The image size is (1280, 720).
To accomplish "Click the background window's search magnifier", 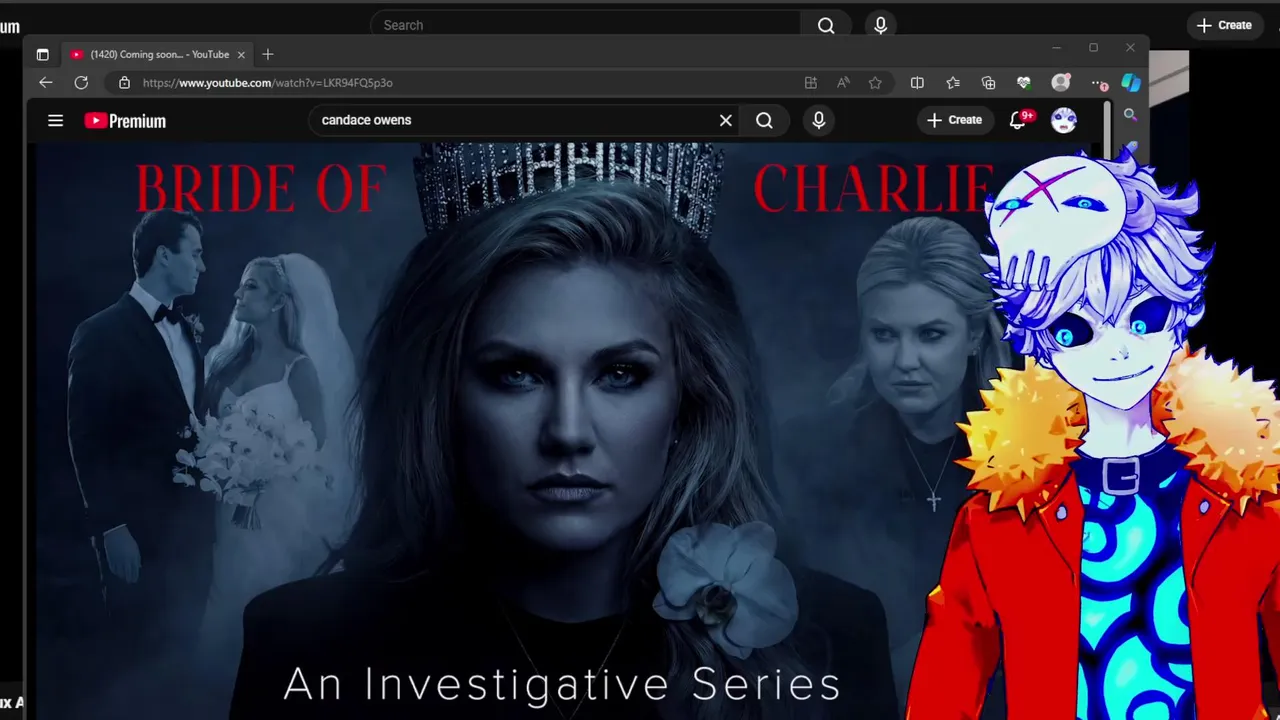I will click(826, 25).
